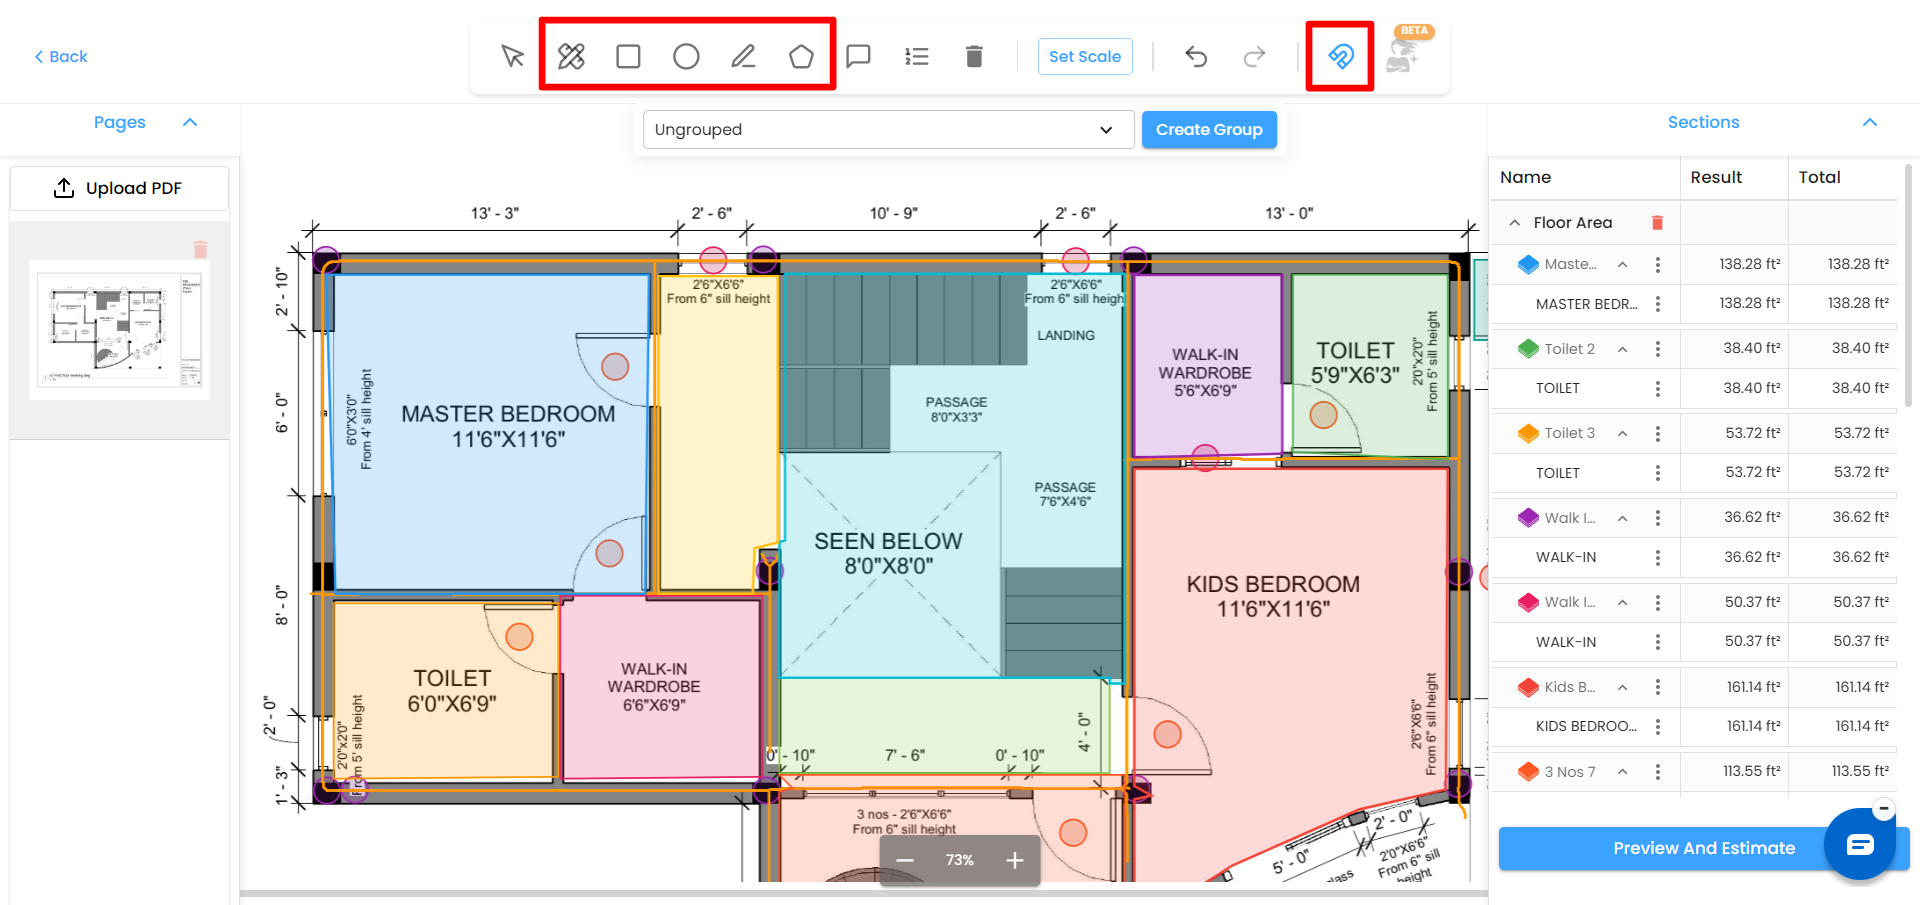1920x905 pixels.
Task: Click the toolbar delete trash icon
Action: click(974, 56)
